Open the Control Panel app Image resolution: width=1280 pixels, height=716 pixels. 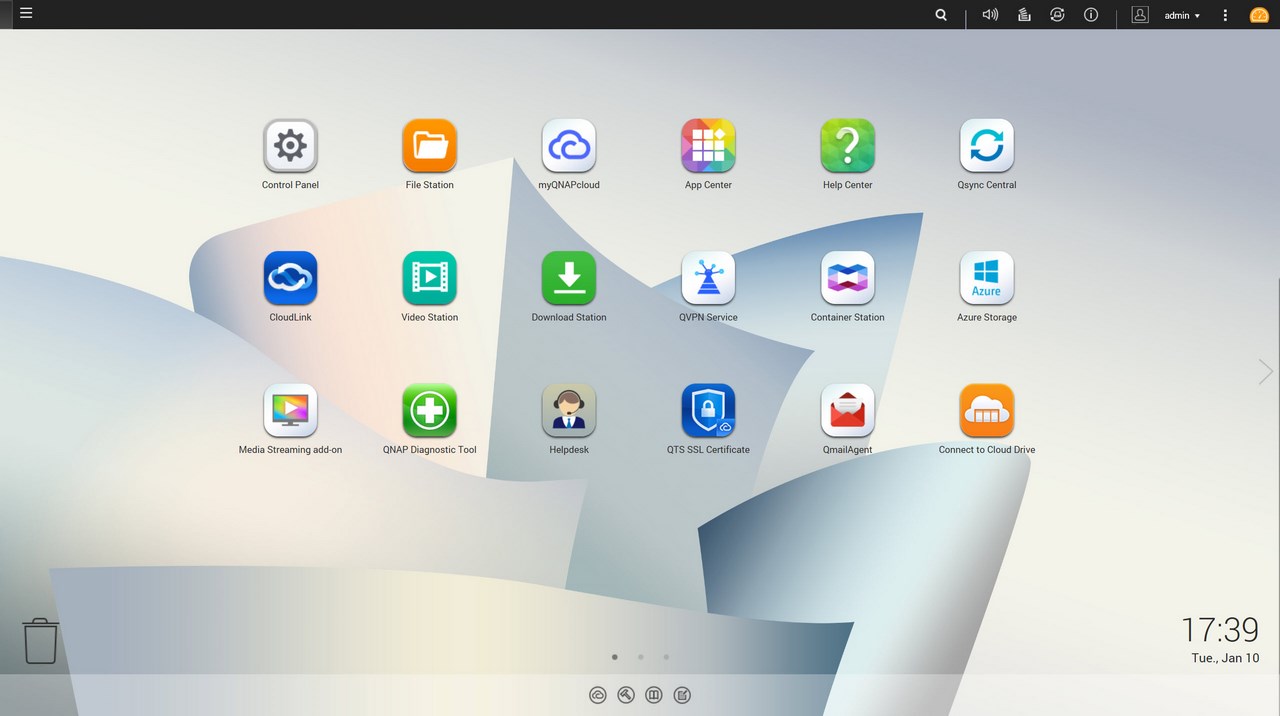pyautogui.click(x=290, y=146)
